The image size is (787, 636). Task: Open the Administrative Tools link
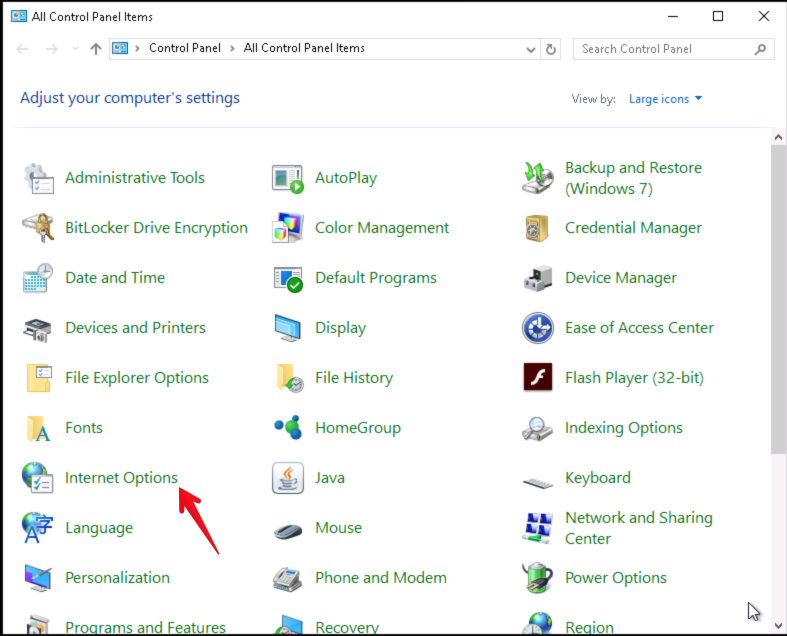(134, 178)
